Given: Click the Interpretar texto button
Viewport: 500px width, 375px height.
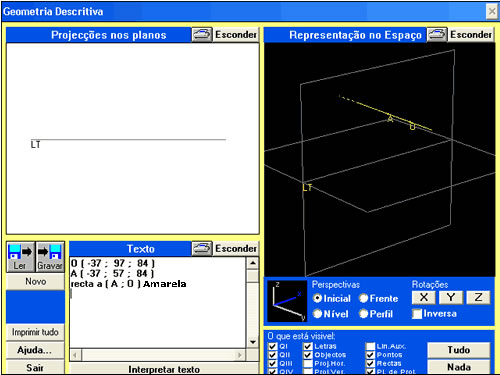Looking at the screenshot, I should [164, 369].
